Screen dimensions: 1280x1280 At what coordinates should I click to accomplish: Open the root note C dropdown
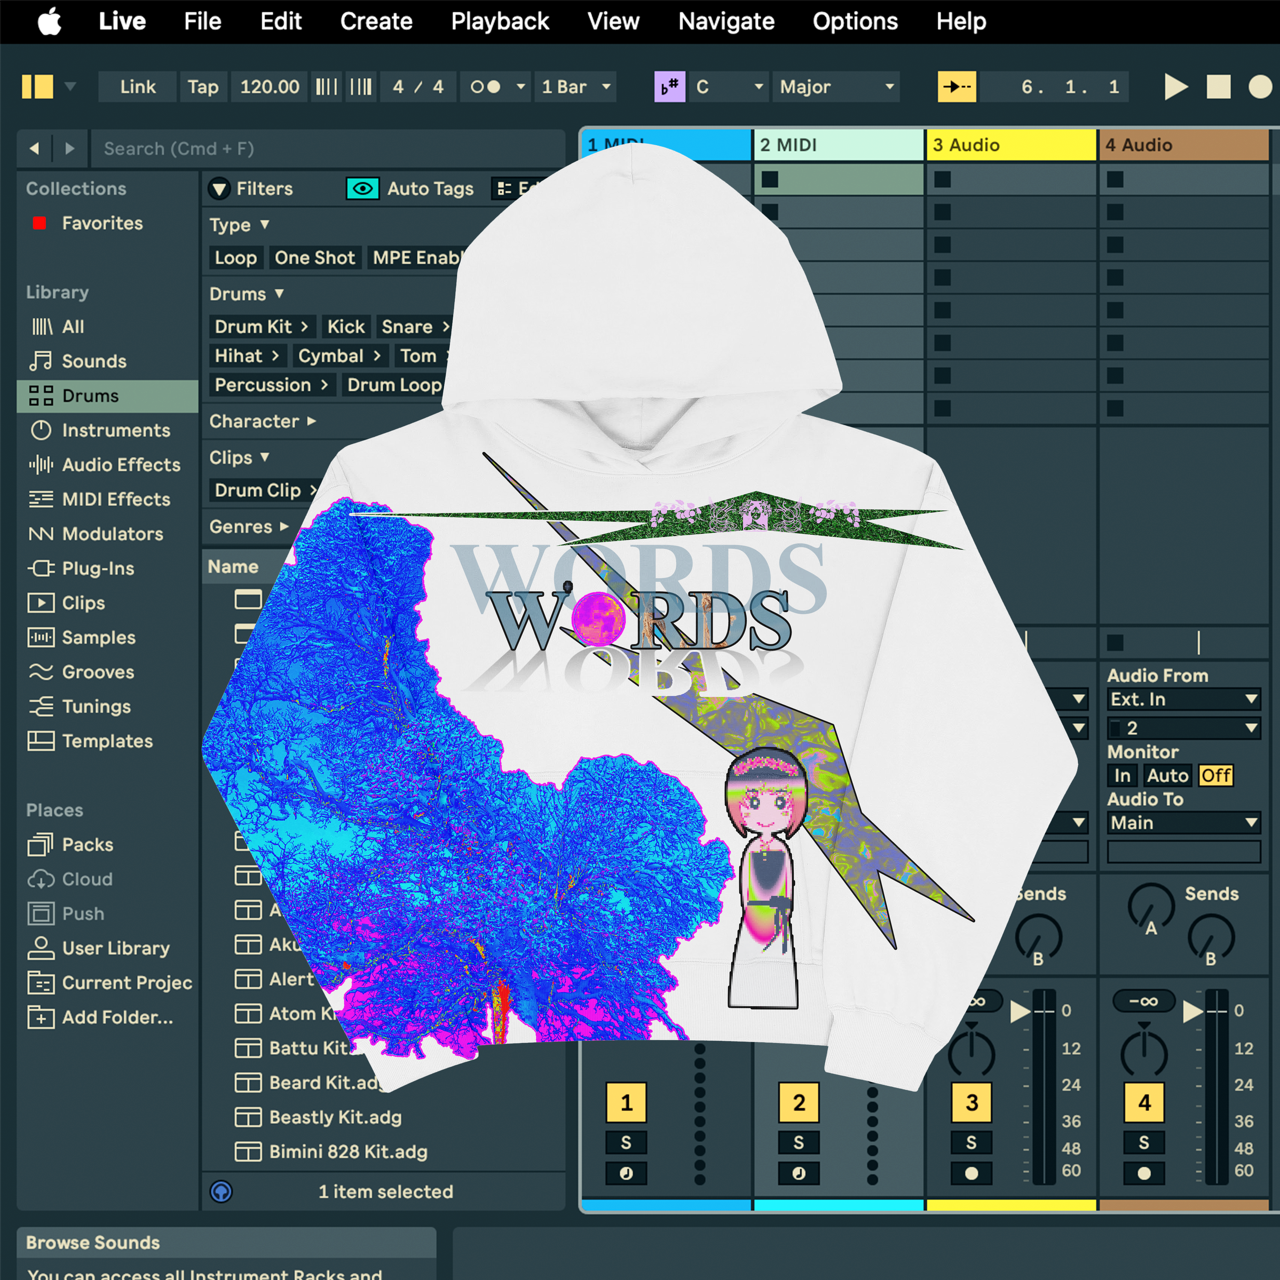tap(729, 87)
